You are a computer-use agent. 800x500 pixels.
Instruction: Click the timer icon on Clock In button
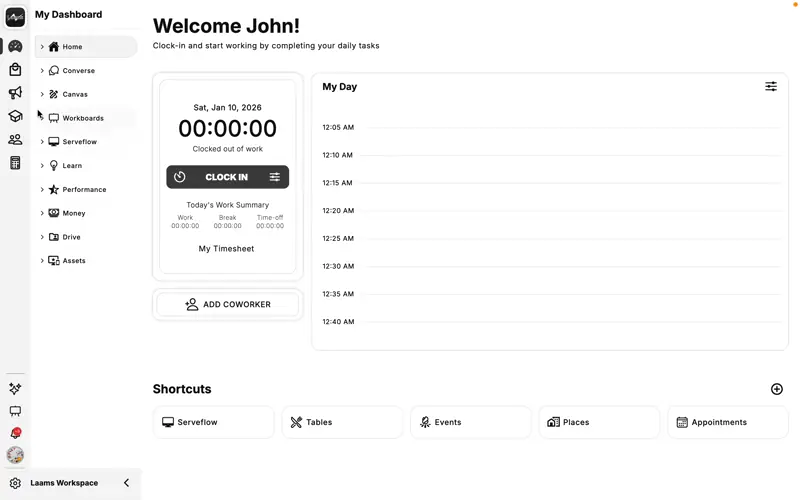click(180, 177)
